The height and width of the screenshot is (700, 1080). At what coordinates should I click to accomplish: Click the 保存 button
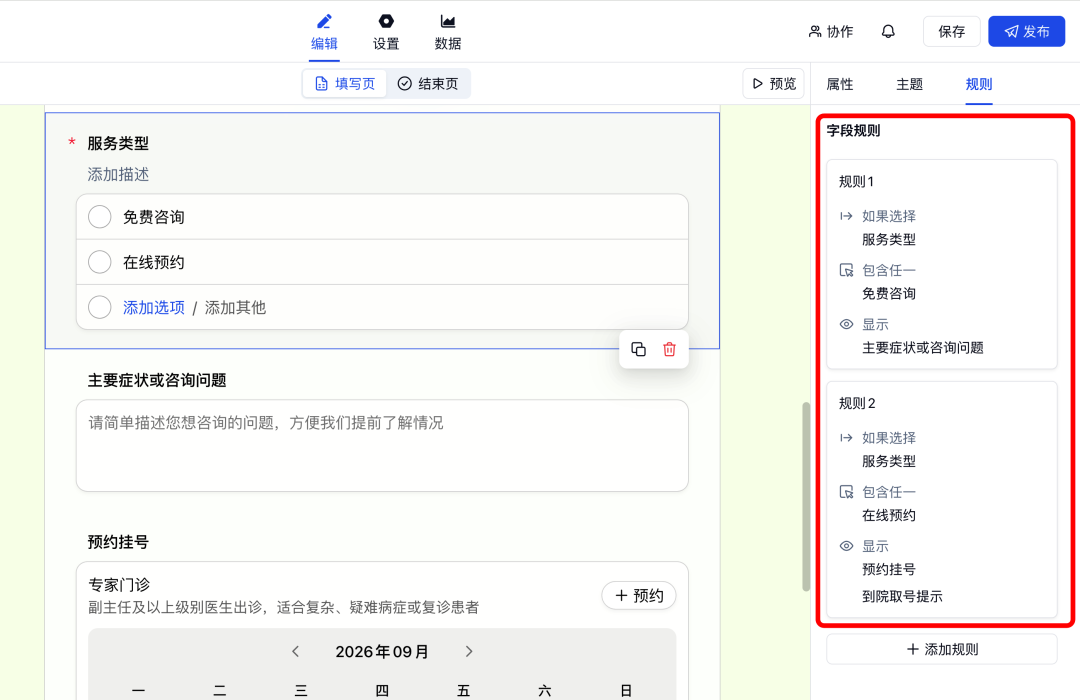[951, 32]
